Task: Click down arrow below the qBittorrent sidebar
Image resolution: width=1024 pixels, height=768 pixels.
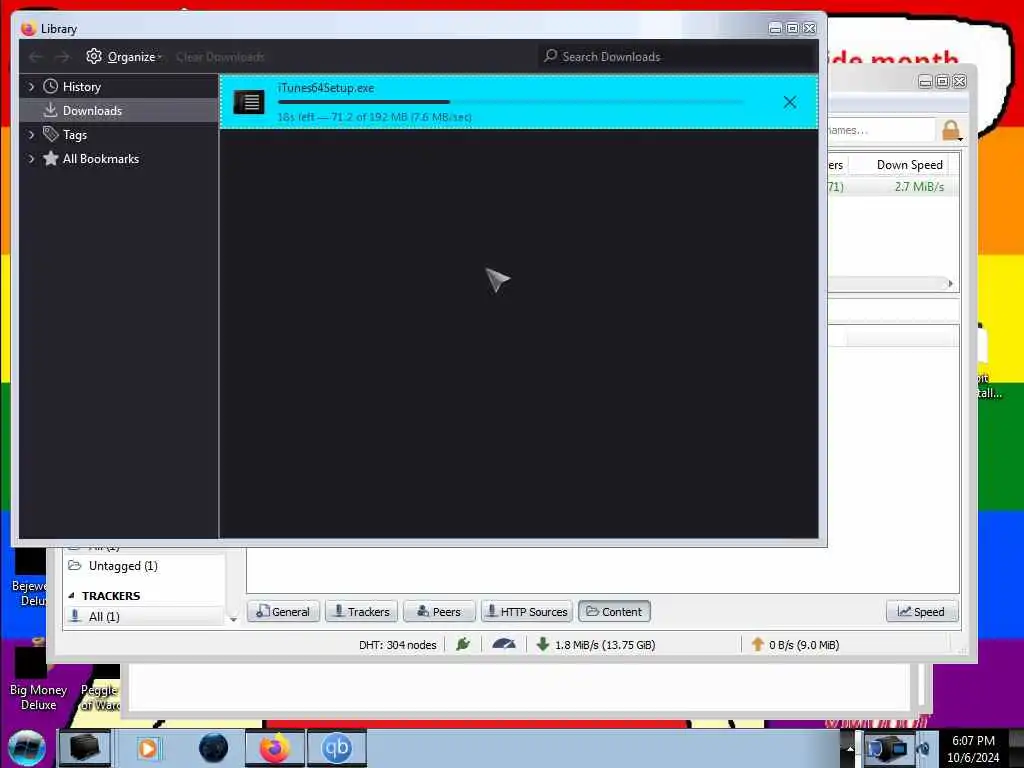Action: pos(233,619)
